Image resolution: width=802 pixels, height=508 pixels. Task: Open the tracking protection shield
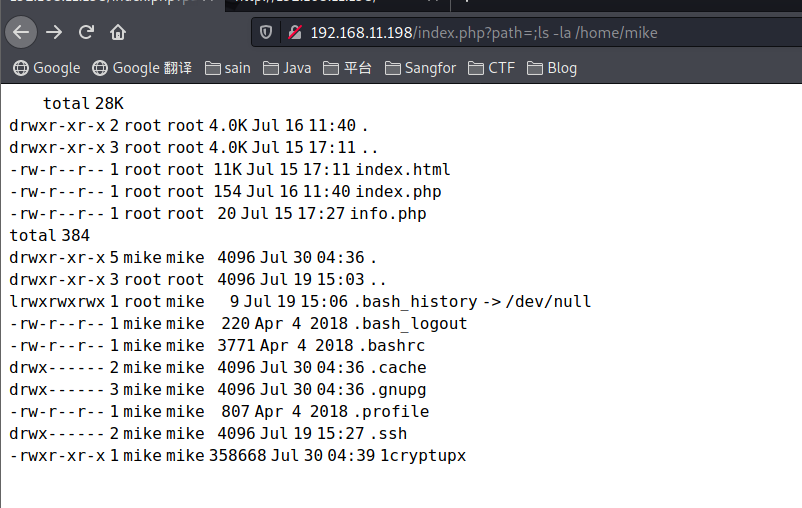coord(266,32)
